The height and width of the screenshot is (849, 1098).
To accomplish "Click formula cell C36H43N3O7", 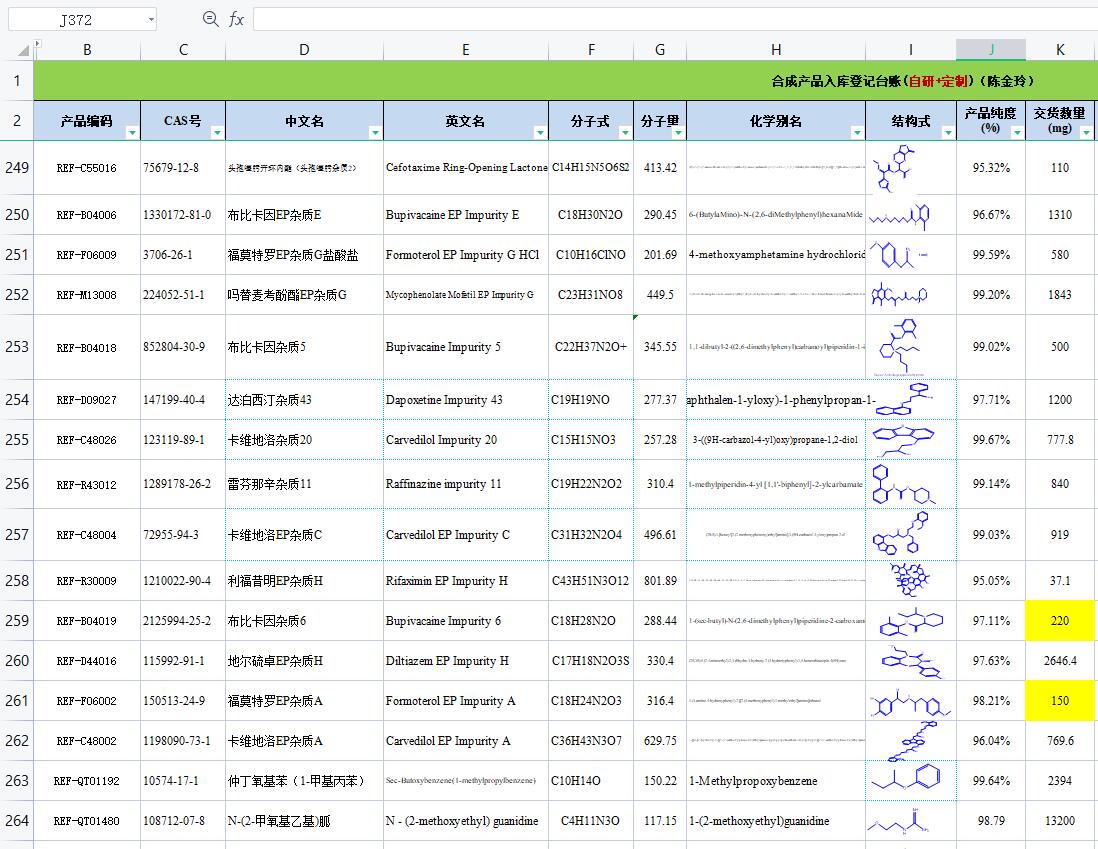I will 591,740.
